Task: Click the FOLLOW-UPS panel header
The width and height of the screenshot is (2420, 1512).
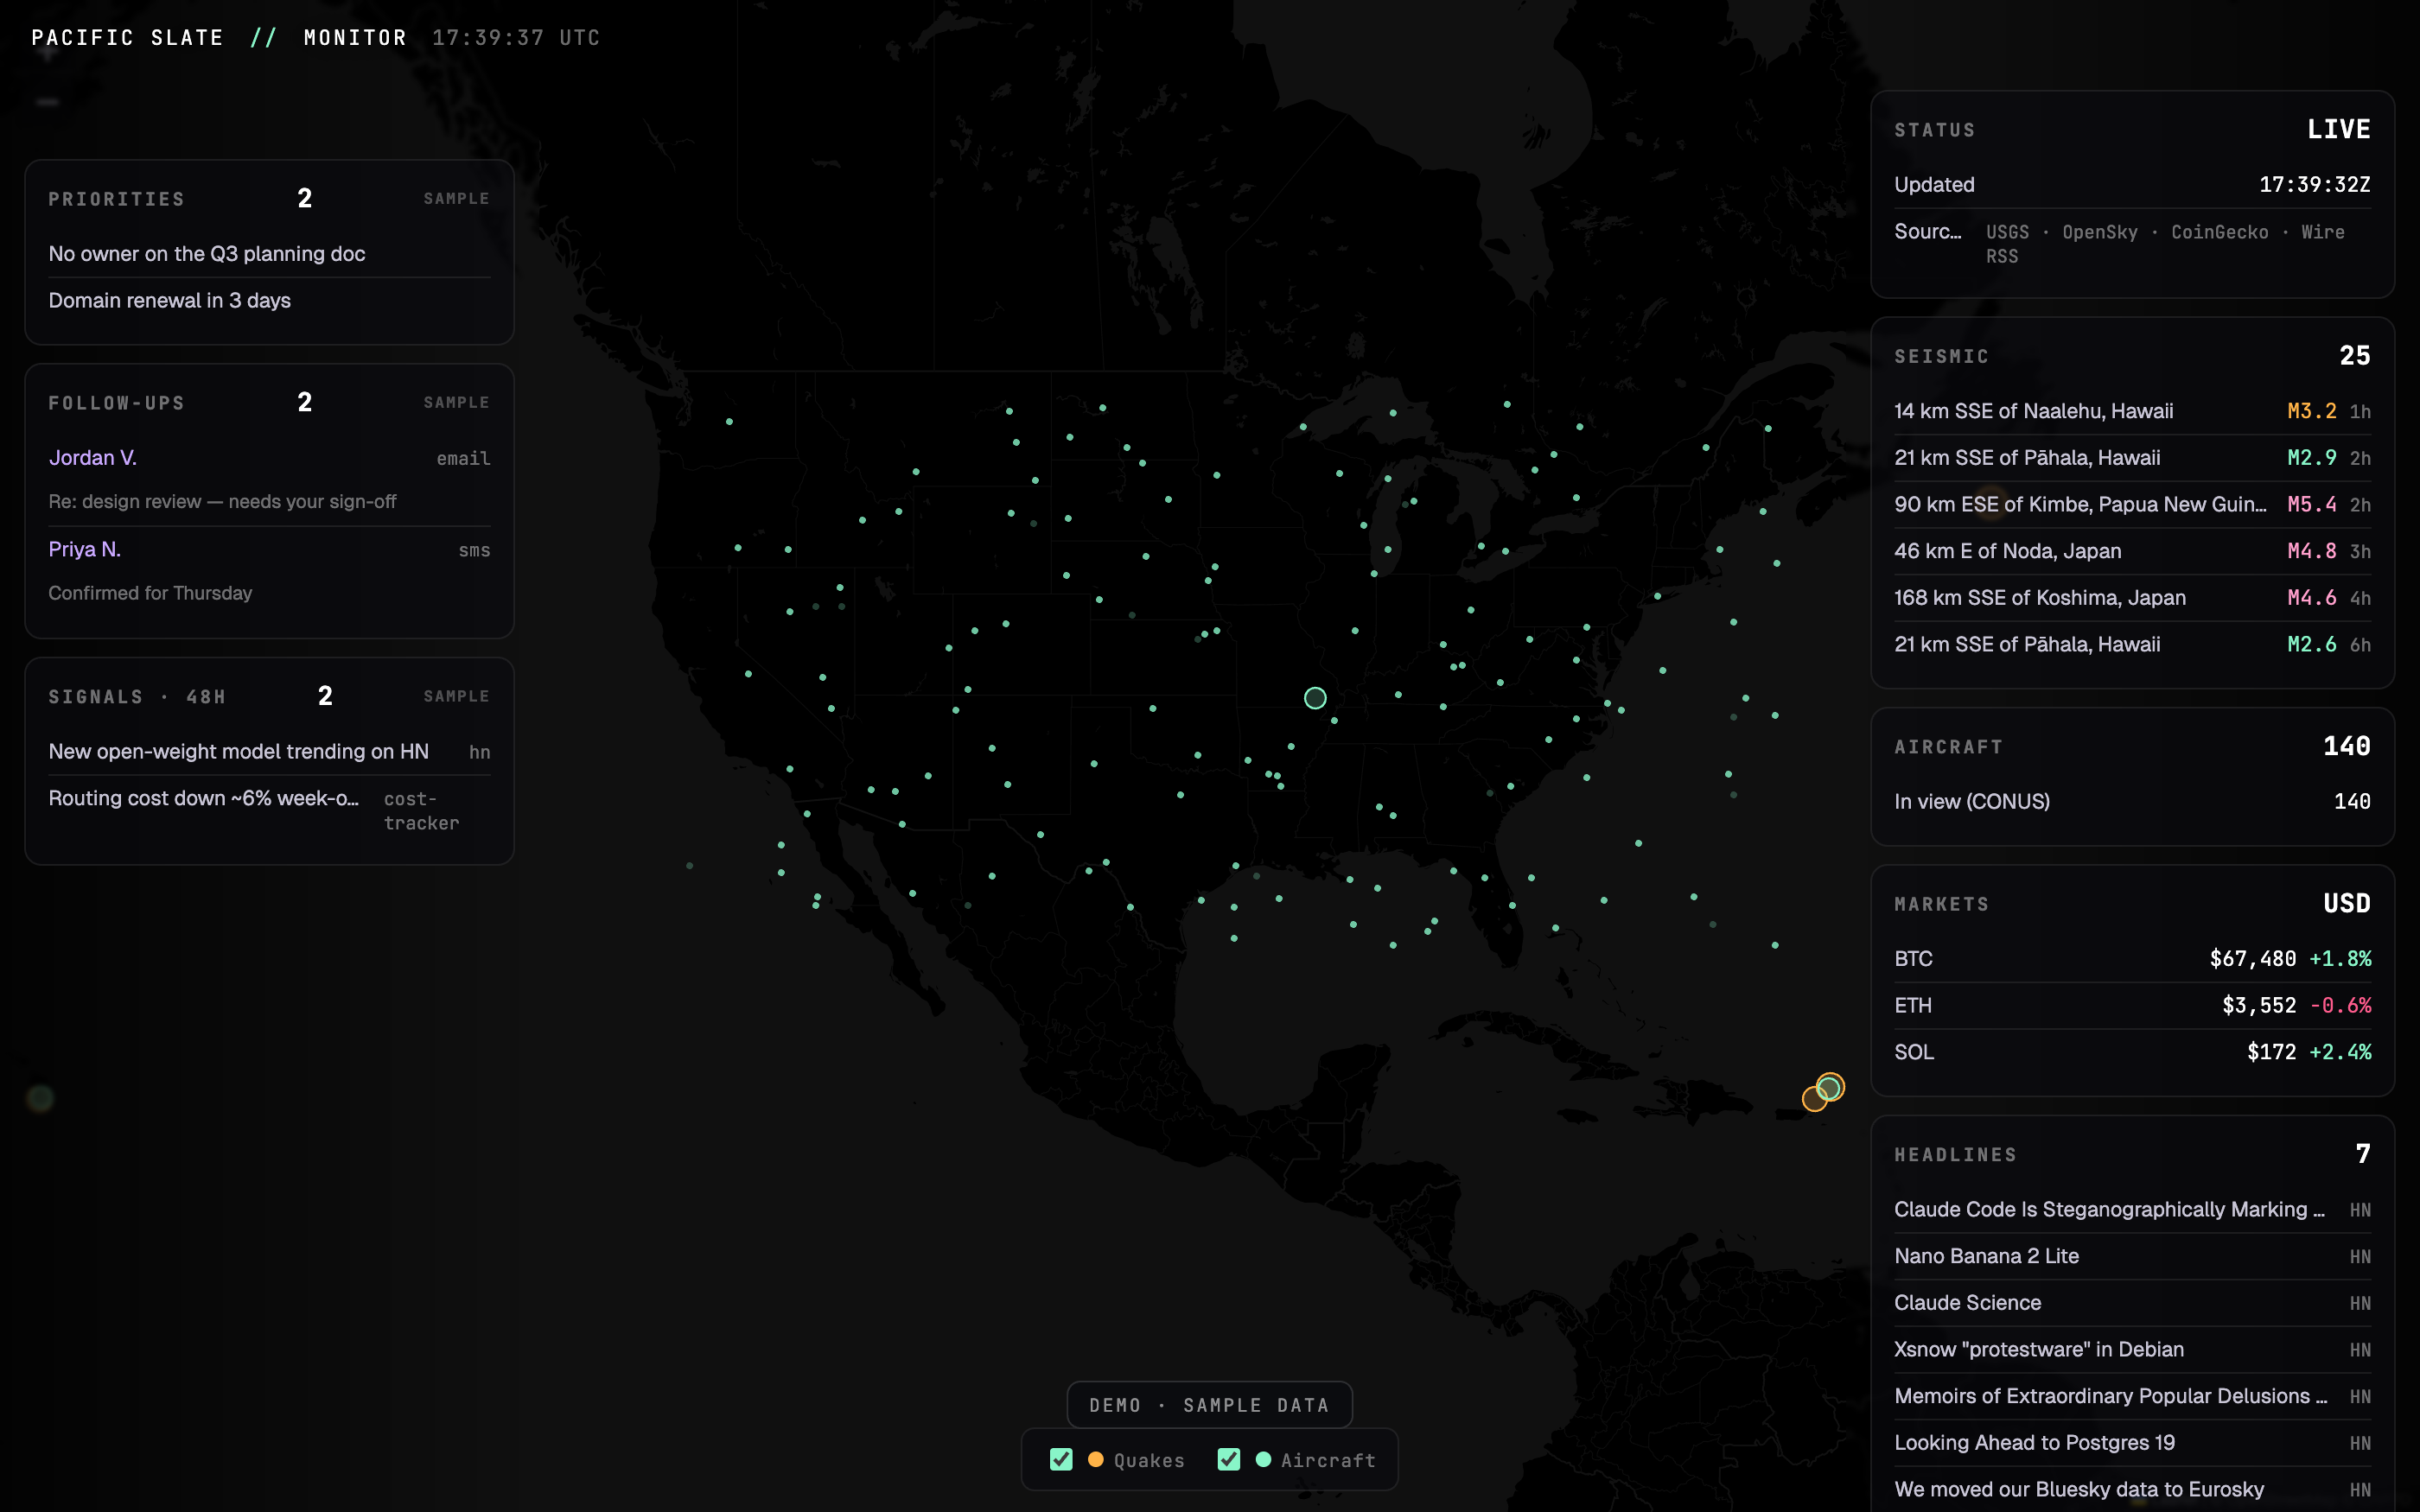Action: point(117,403)
